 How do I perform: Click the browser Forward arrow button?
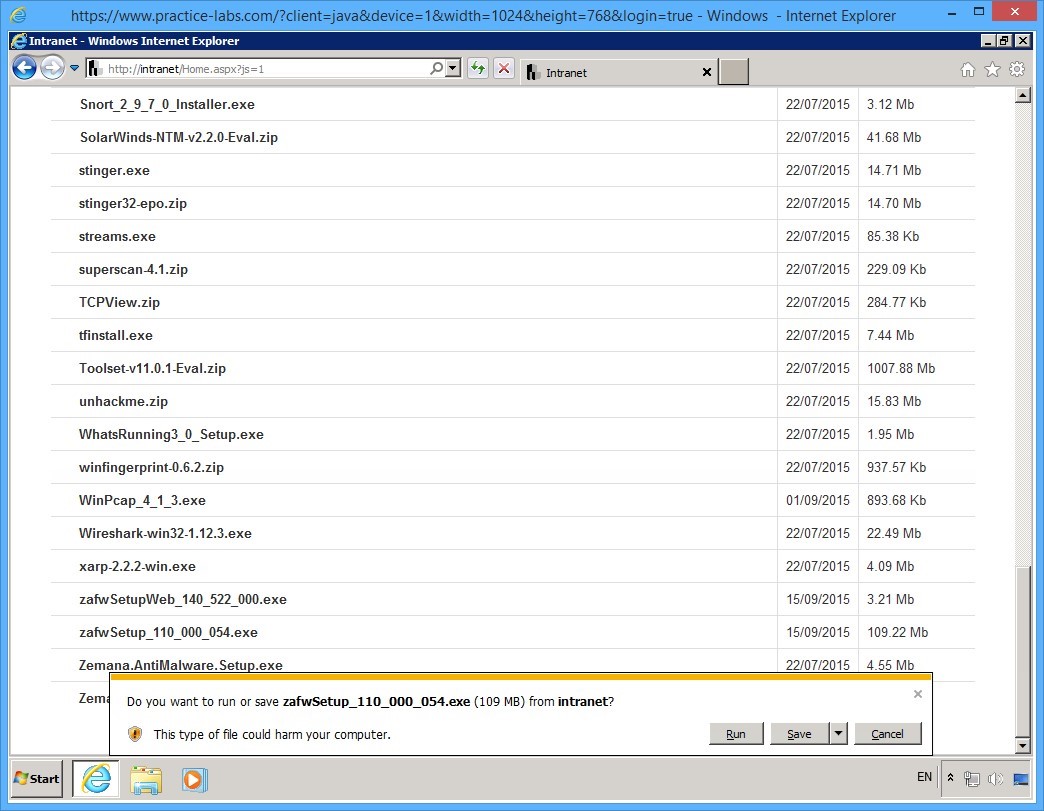(x=52, y=69)
